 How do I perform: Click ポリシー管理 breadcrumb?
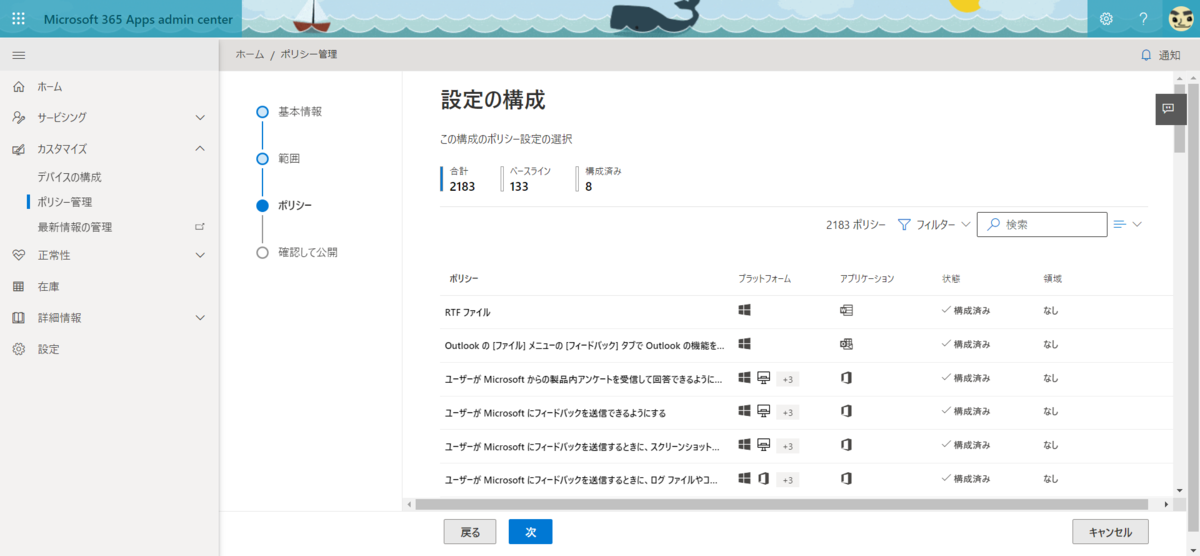[x=309, y=55]
